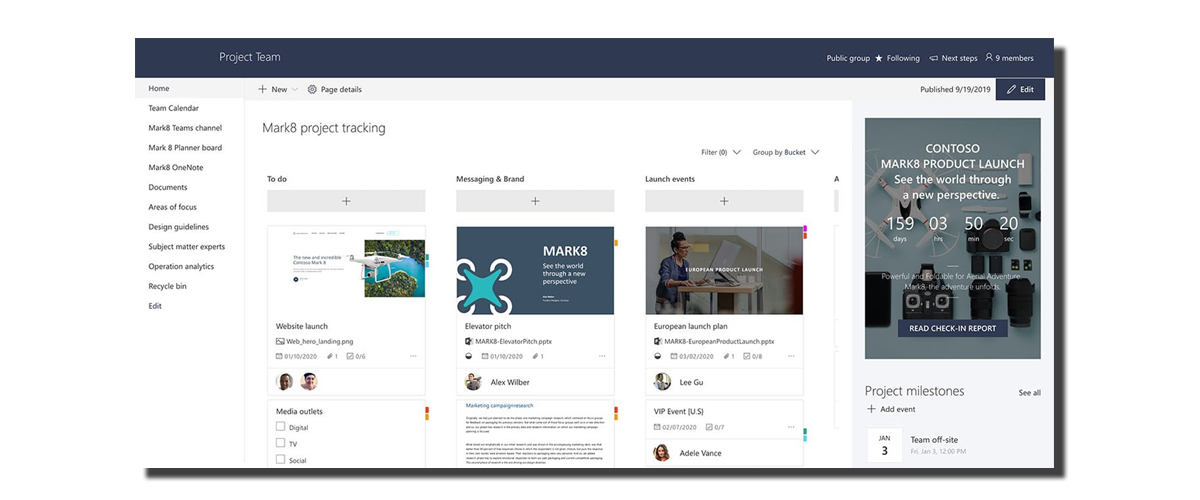The width and height of the screenshot is (1200, 500).
Task: Click the progress circle on Elevator pitch card
Action: point(469,356)
